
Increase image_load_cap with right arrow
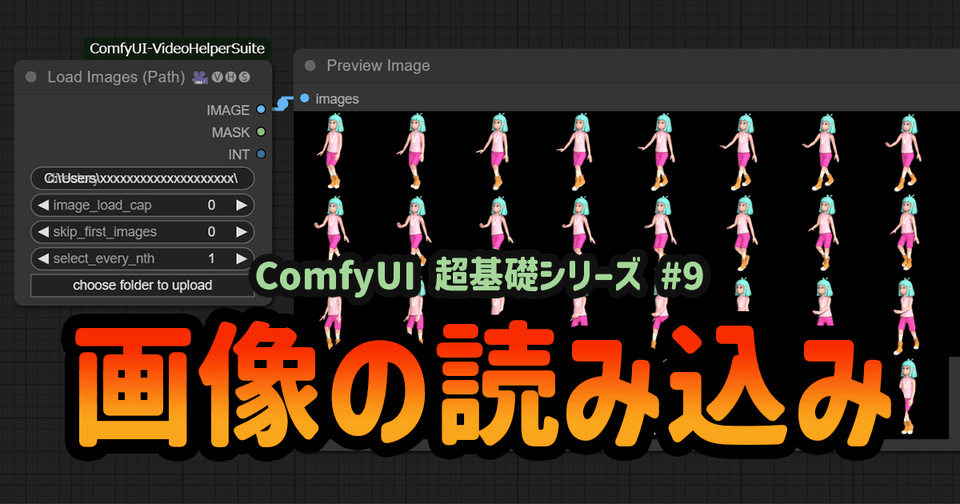click(x=242, y=205)
